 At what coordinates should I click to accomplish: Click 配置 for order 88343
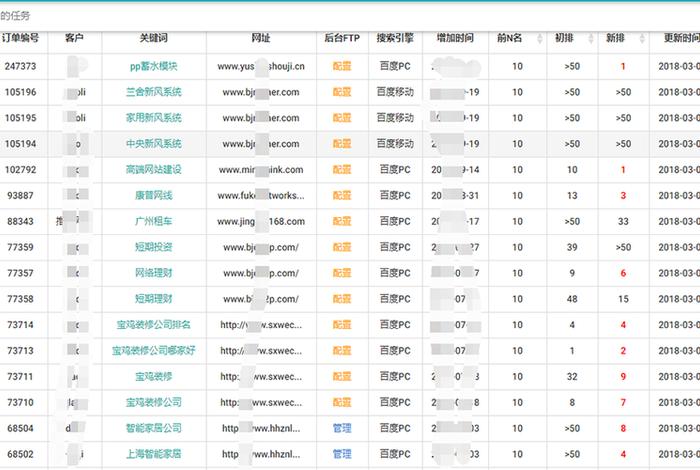(x=342, y=221)
